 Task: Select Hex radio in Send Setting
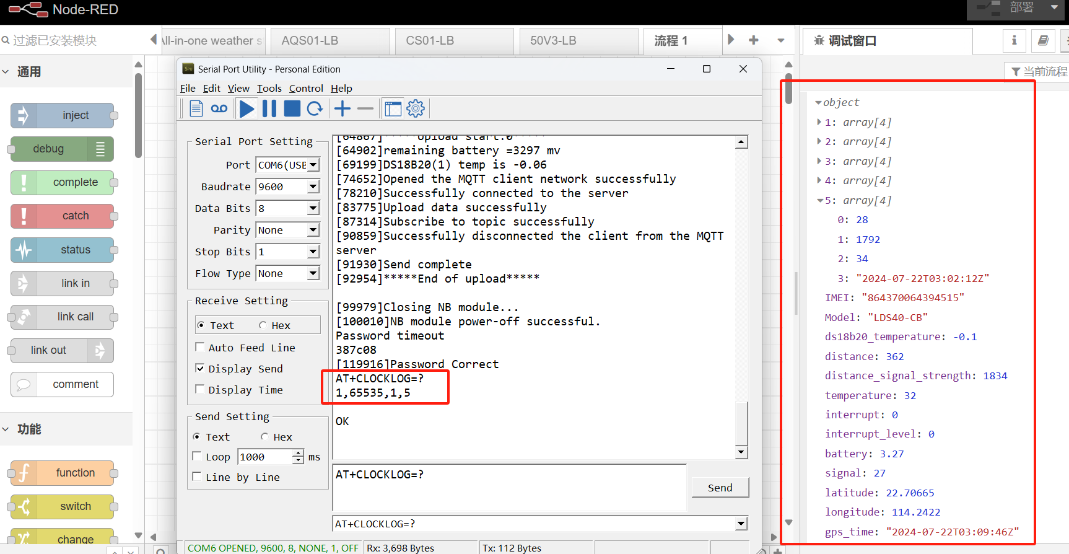click(x=264, y=437)
